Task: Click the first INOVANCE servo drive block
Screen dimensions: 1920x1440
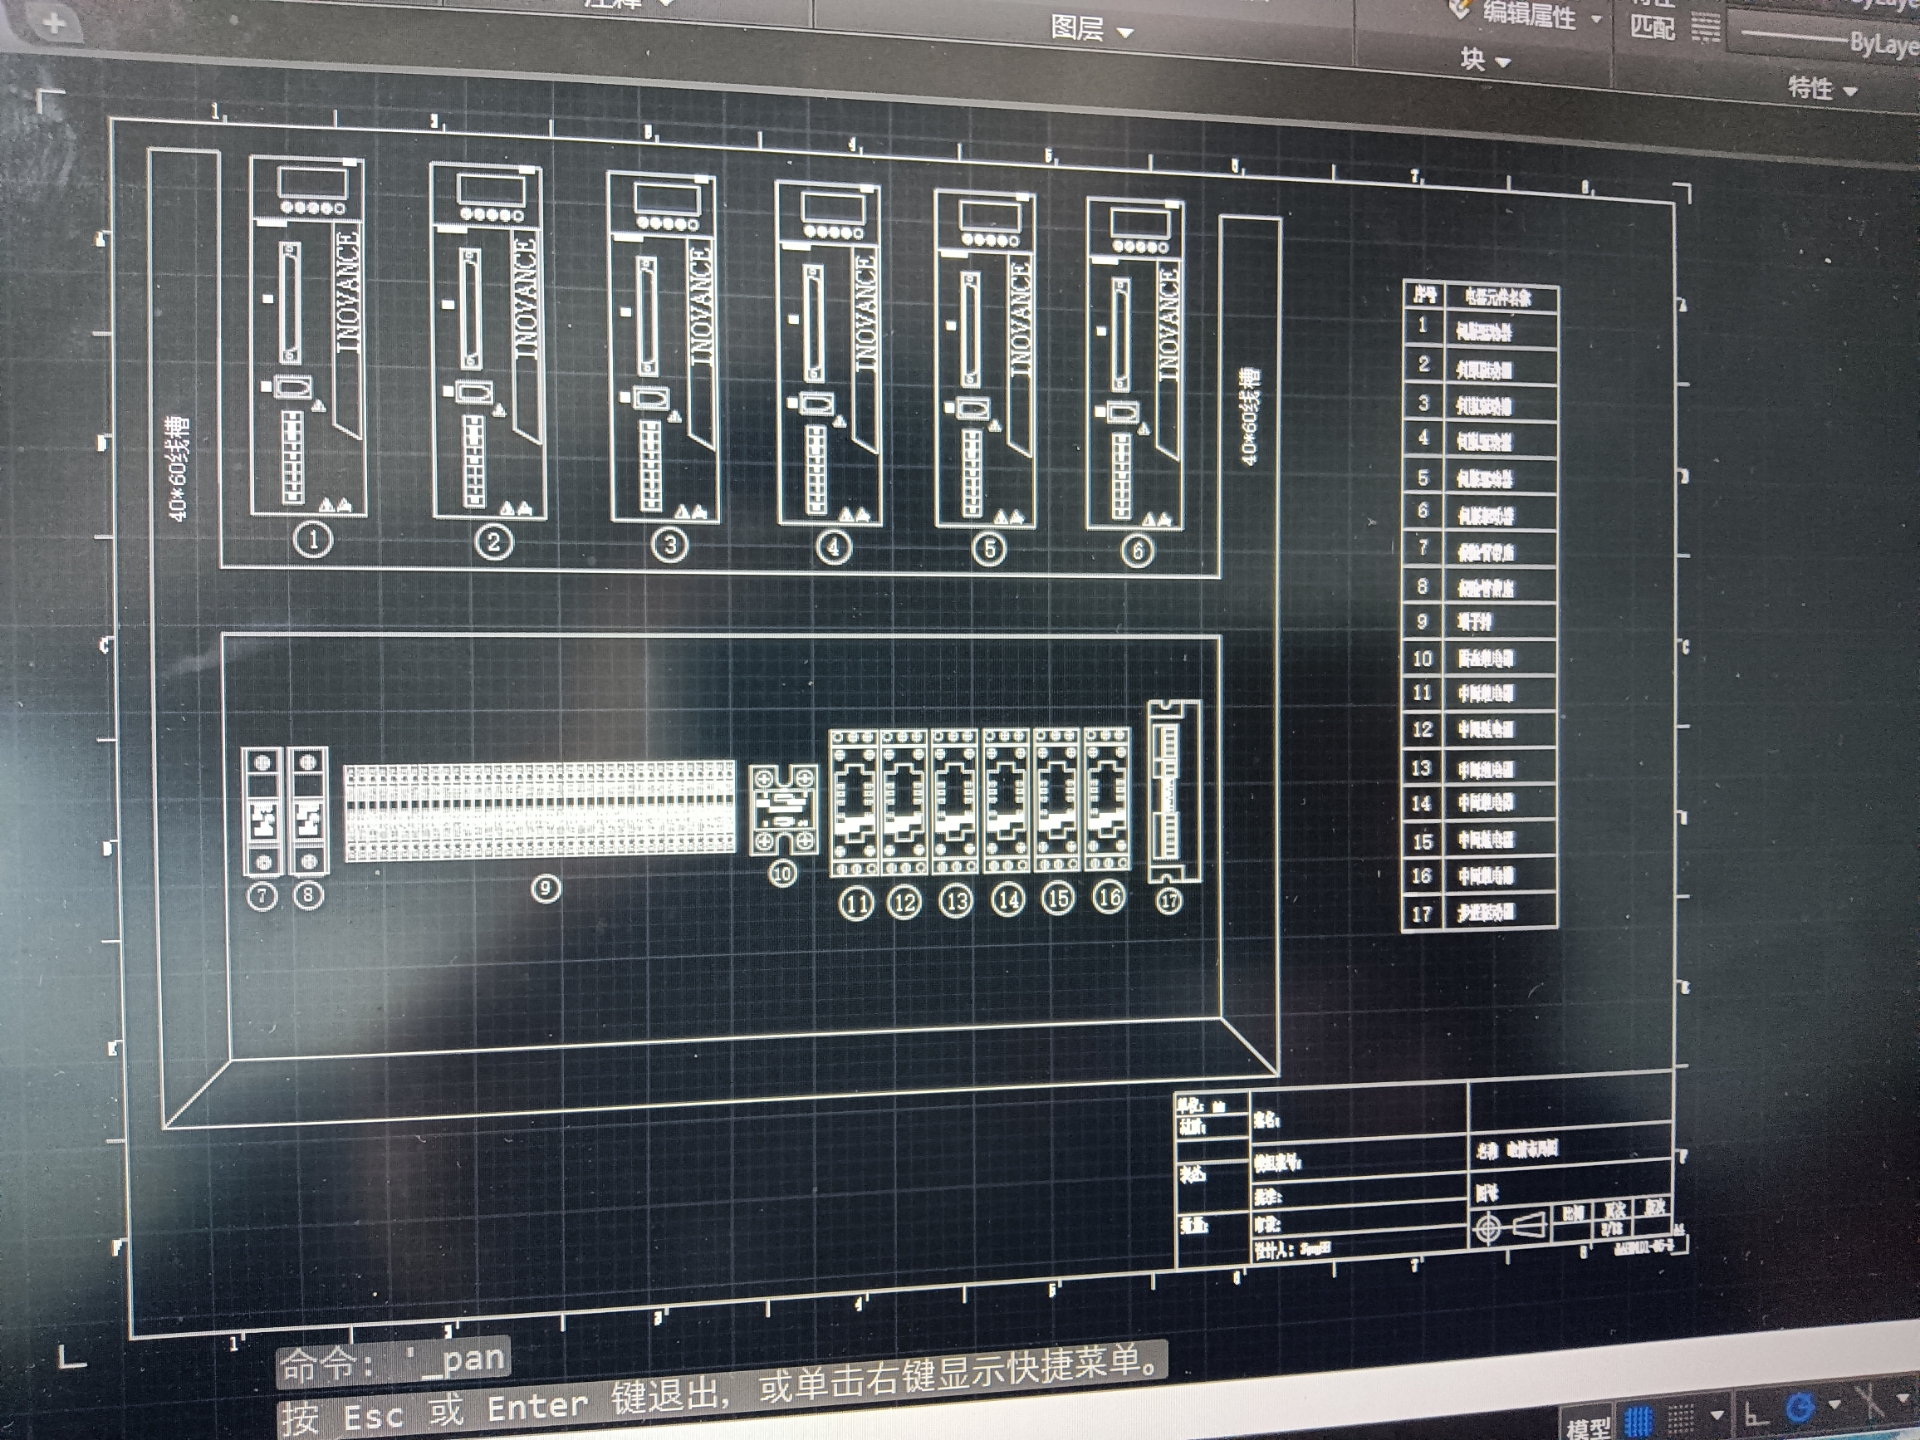Action: (x=307, y=337)
